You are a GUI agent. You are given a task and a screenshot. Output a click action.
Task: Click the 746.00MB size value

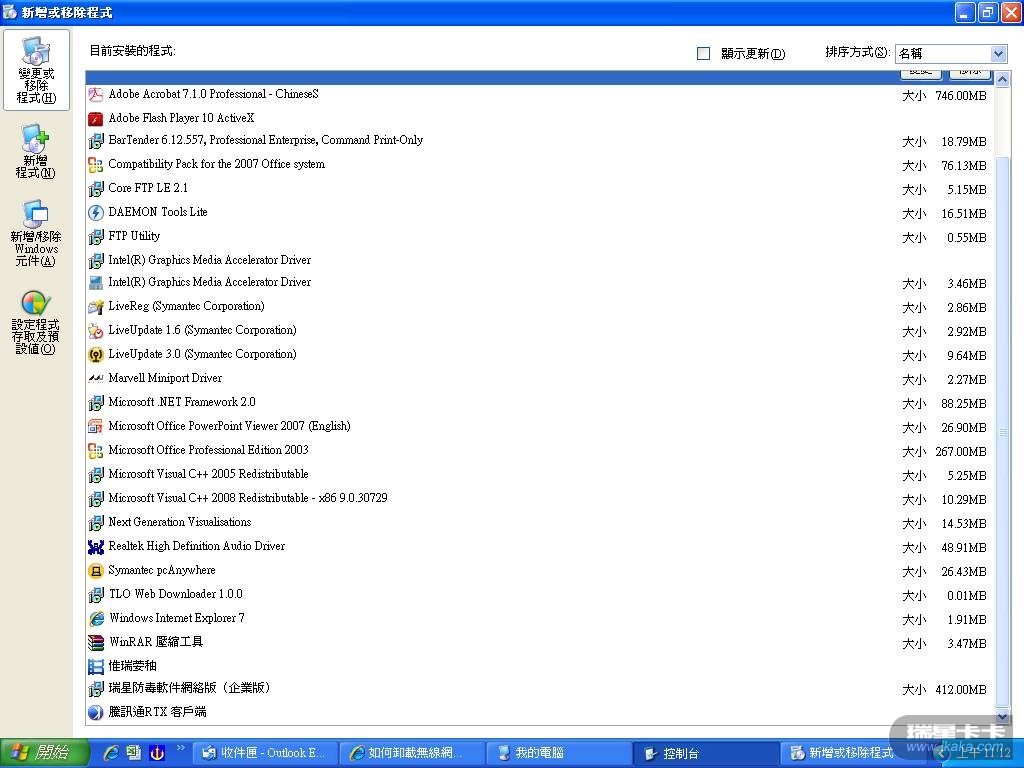[x=961, y=96]
